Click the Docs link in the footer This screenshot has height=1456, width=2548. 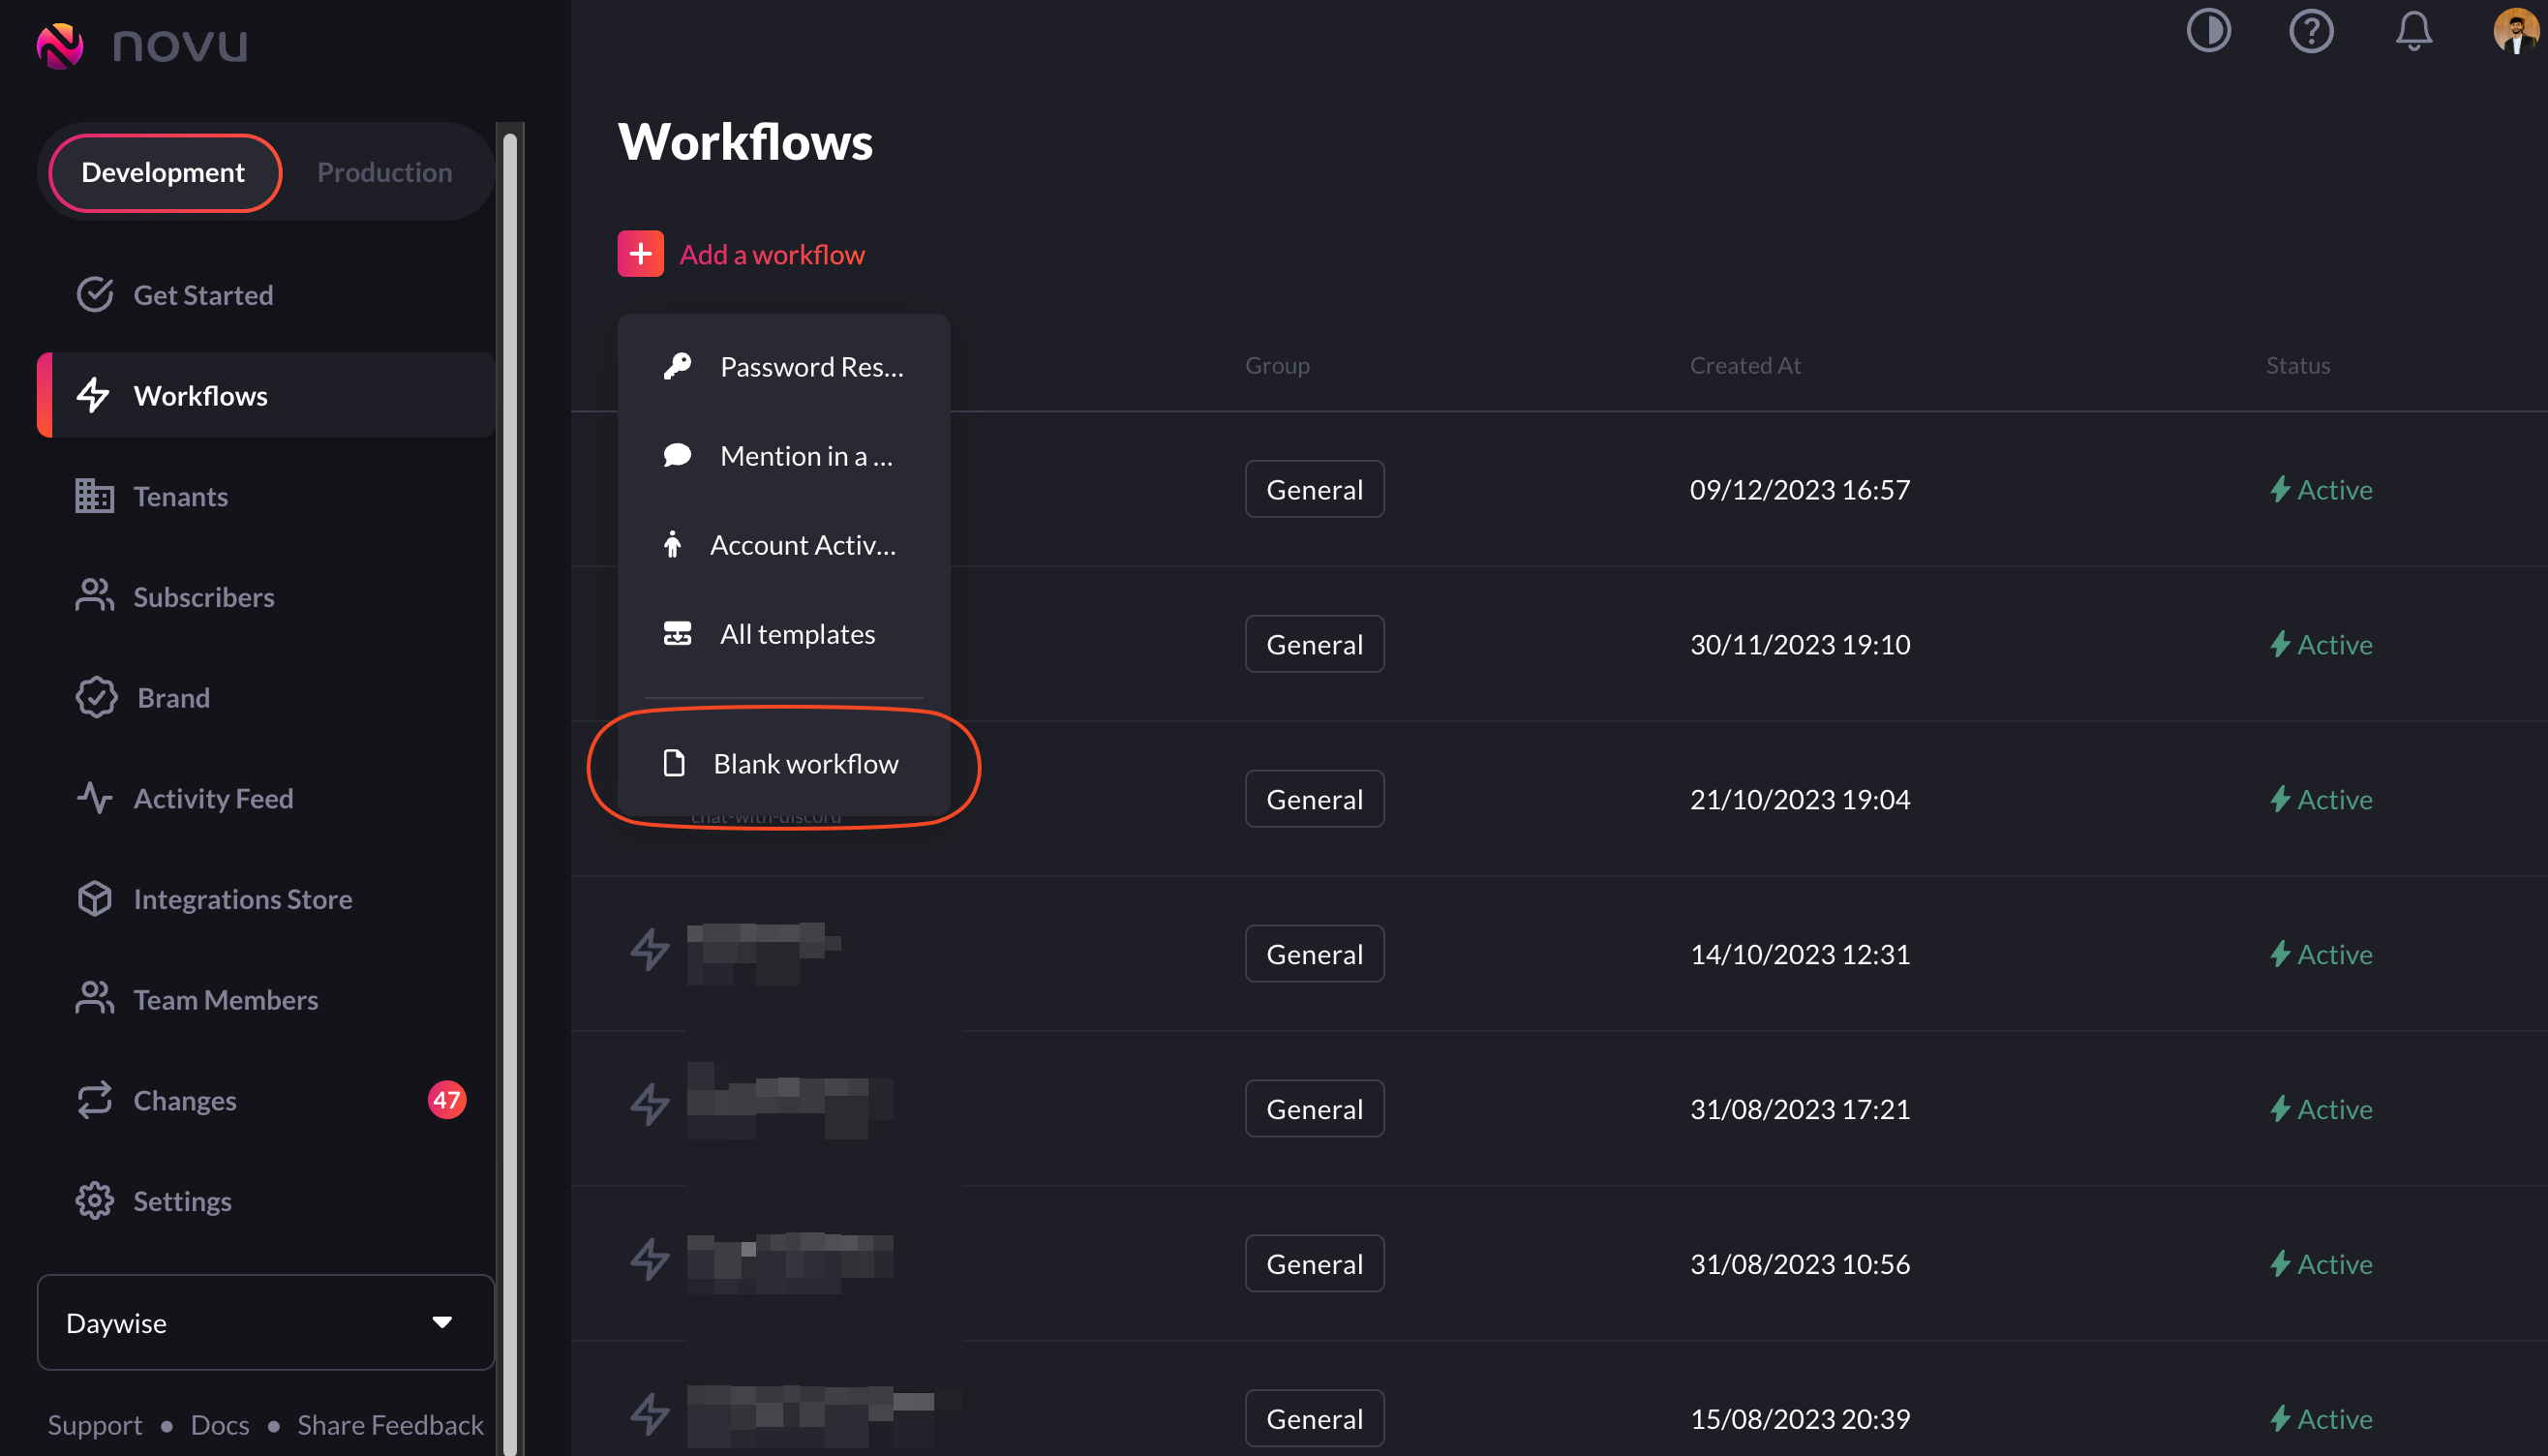click(x=219, y=1424)
